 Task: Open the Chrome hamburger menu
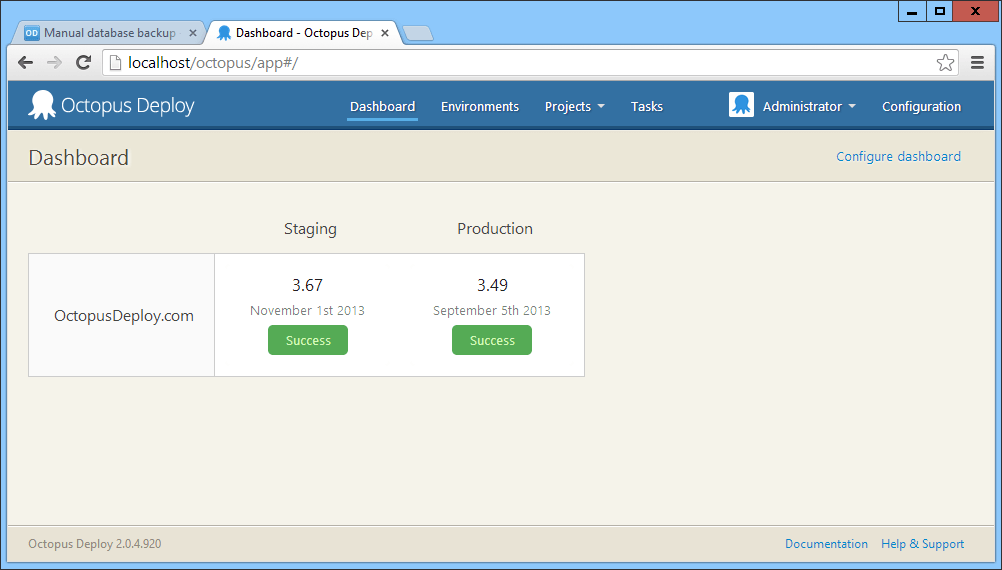tap(977, 63)
